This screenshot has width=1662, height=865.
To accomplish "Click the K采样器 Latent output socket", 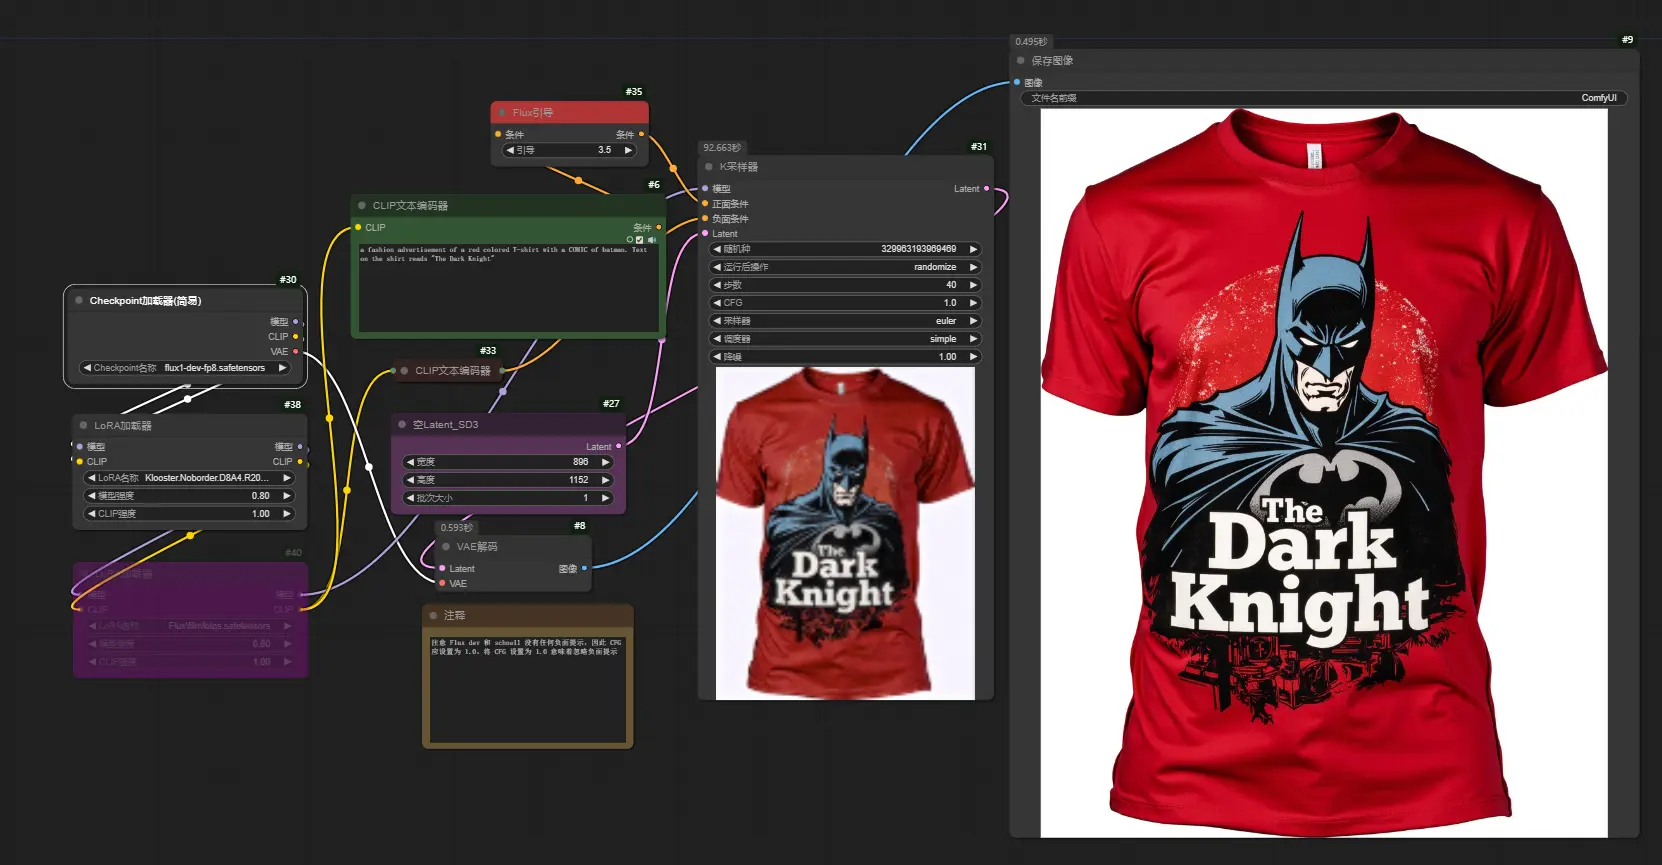I will (x=987, y=189).
